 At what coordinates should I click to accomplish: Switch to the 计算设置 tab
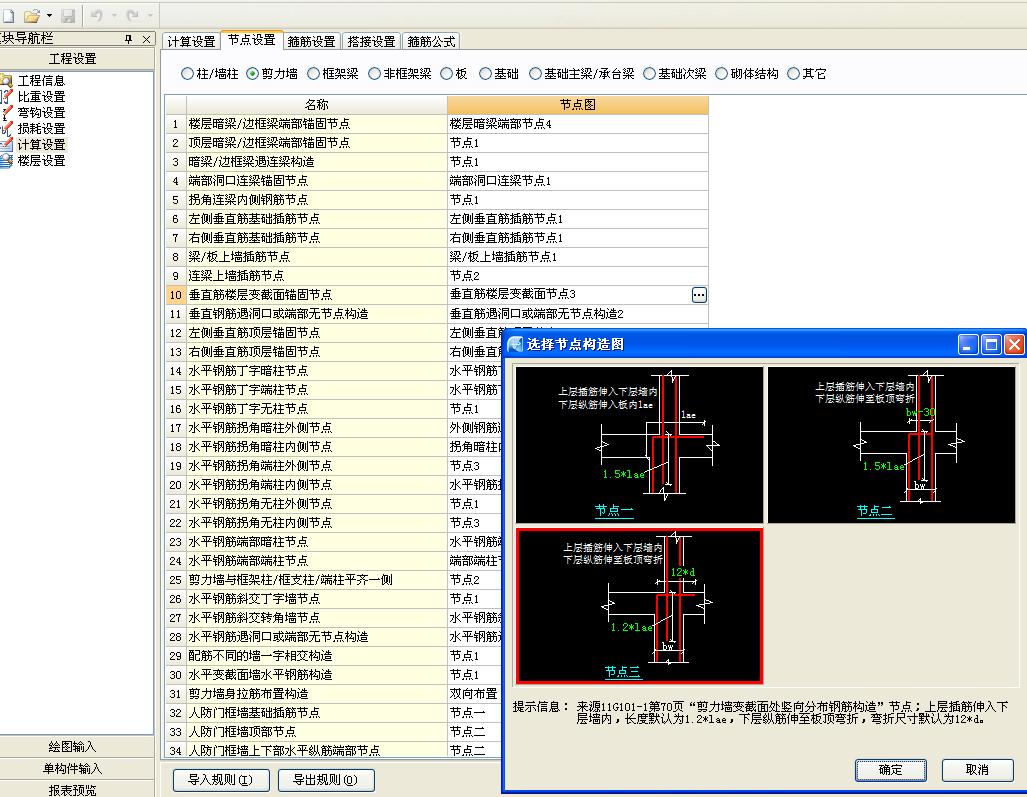coord(191,41)
